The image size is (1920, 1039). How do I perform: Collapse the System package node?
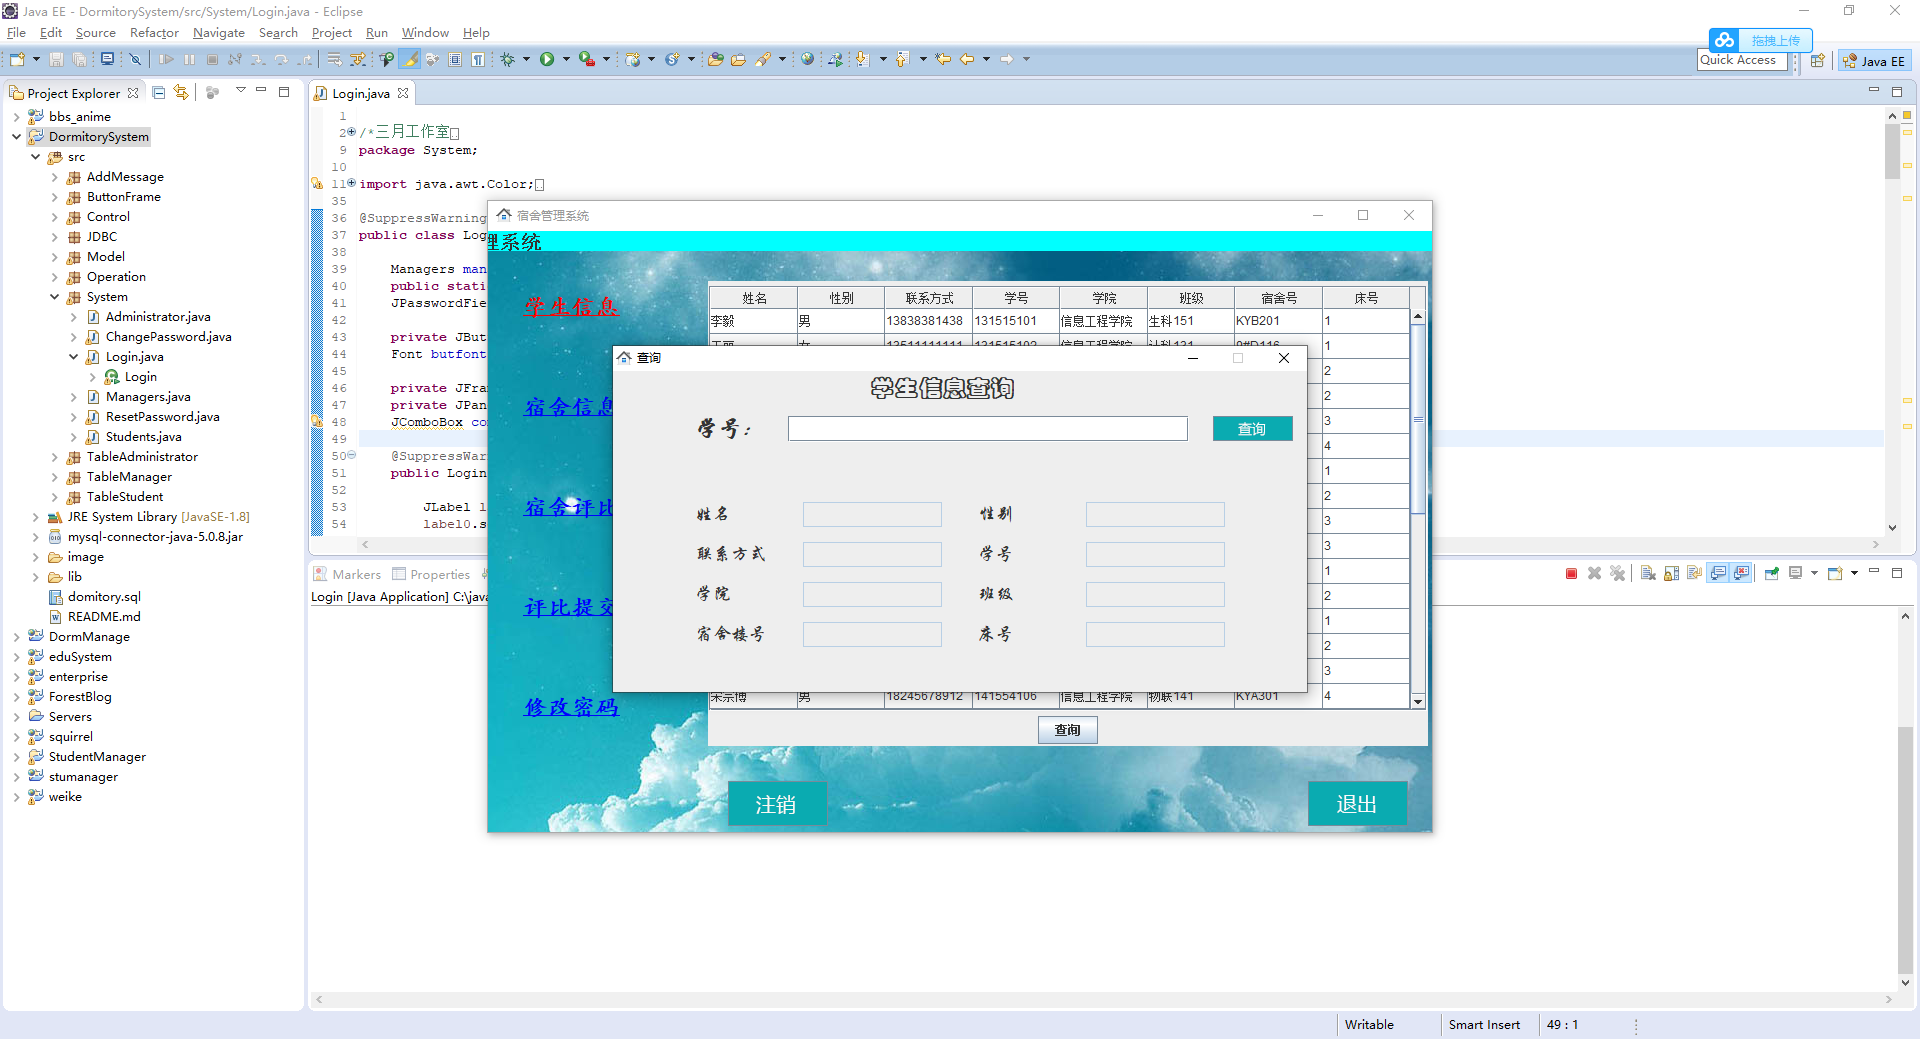click(54, 297)
